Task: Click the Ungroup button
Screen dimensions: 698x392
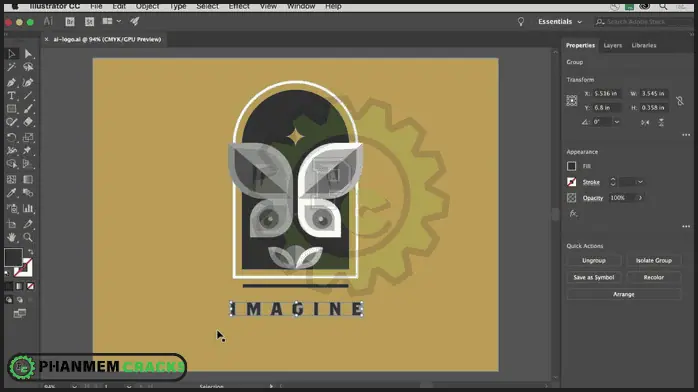Action: click(x=594, y=260)
